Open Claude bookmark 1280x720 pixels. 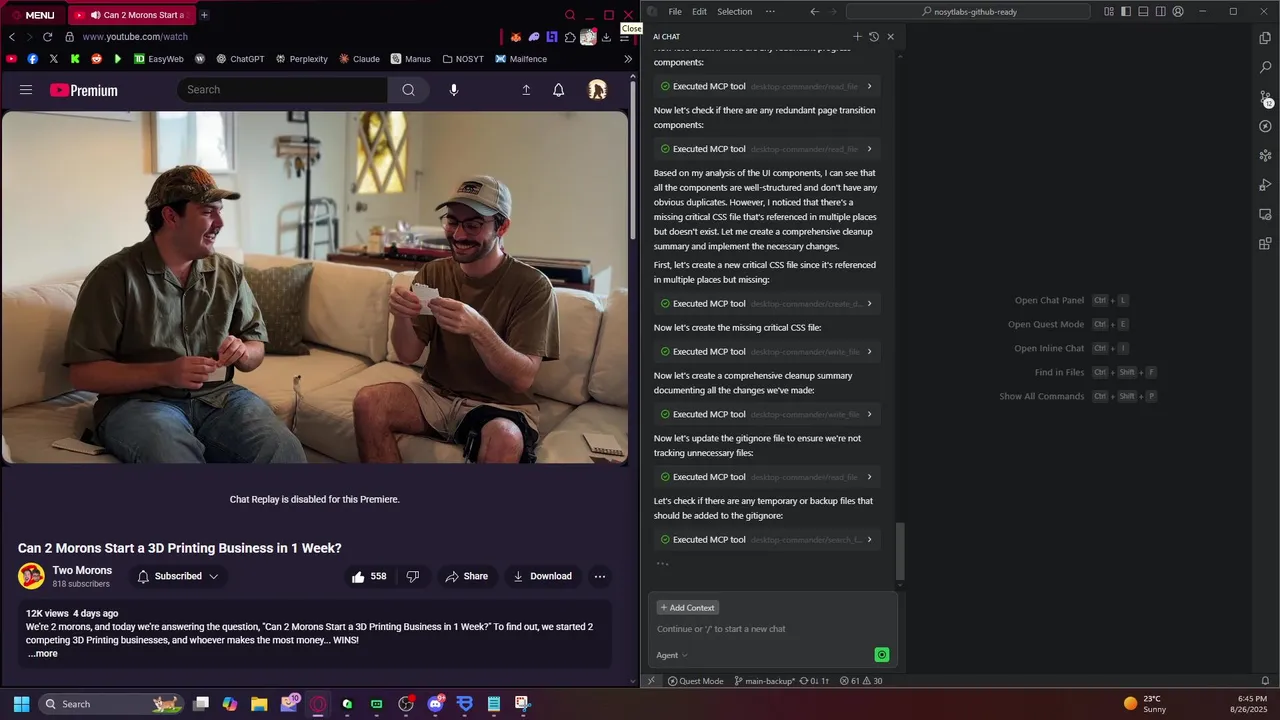(x=359, y=59)
